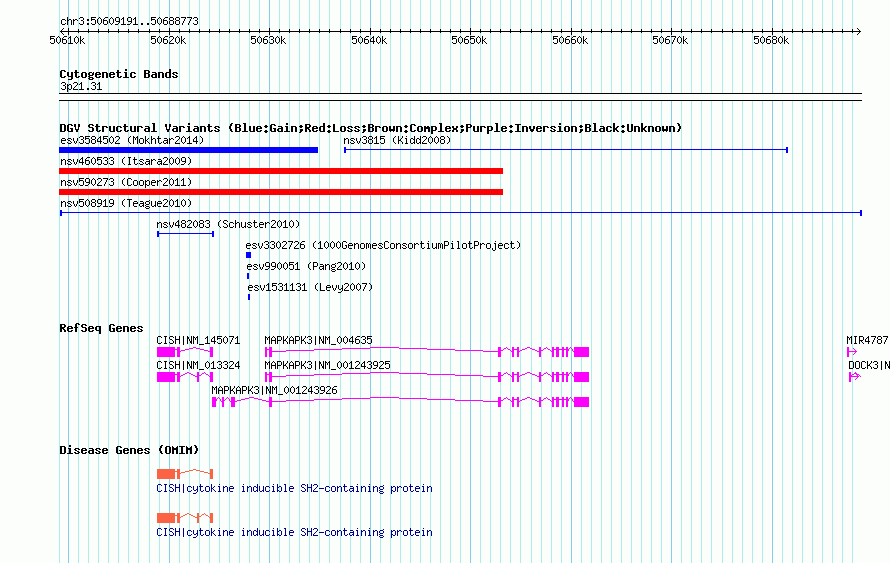Open the nsv508919 (Teague2010) label
Image resolution: width=890 pixels, height=563 pixels.
pyautogui.click(x=126, y=203)
